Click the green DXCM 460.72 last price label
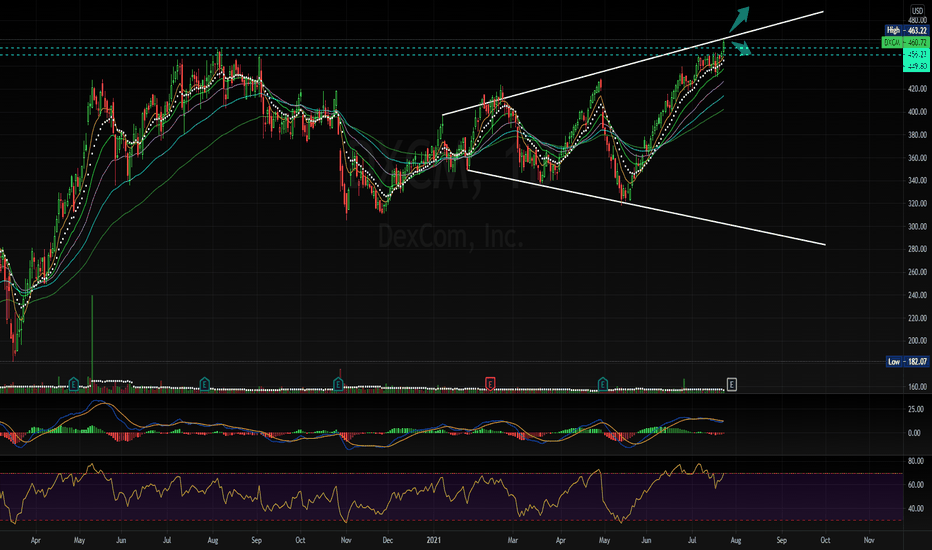The width and height of the screenshot is (932, 550). pyautogui.click(x=905, y=42)
